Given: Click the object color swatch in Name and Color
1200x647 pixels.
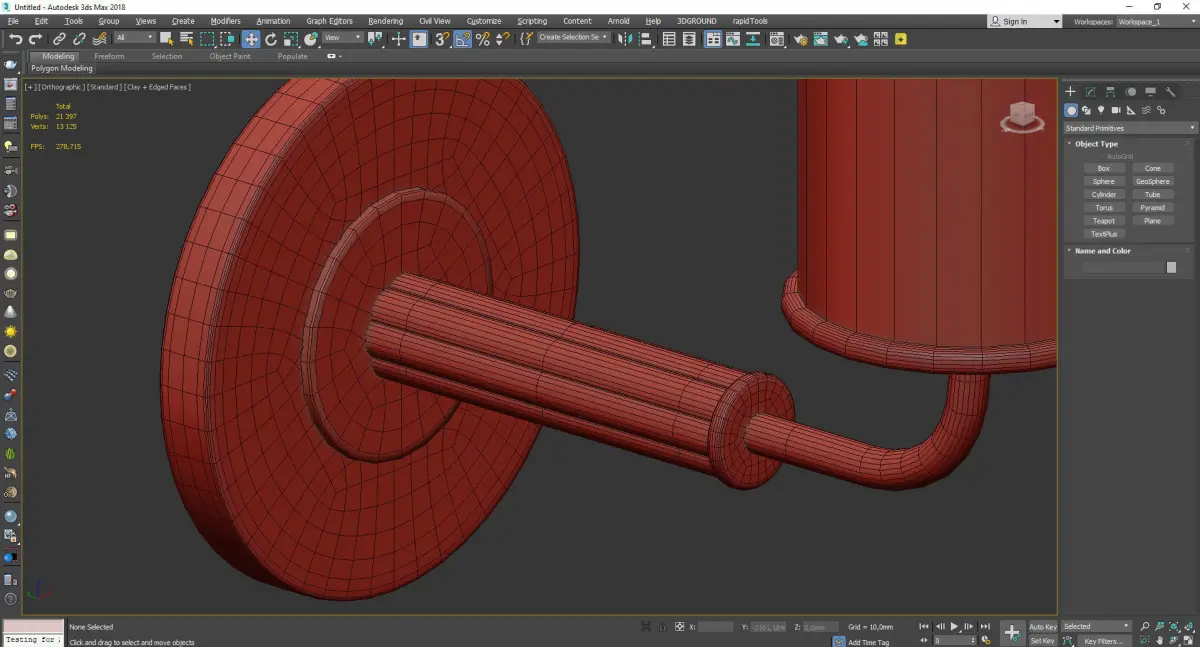Looking at the screenshot, I should click(x=1171, y=268).
